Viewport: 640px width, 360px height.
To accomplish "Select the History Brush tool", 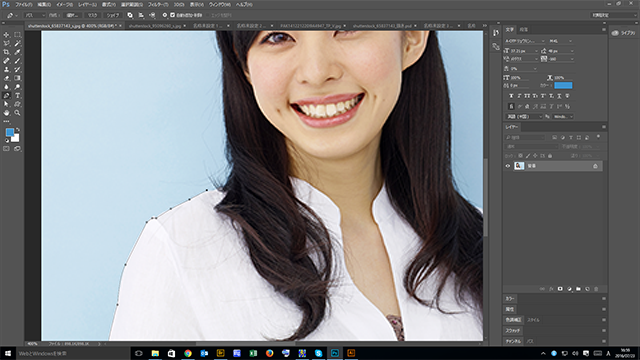I will (x=17, y=69).
